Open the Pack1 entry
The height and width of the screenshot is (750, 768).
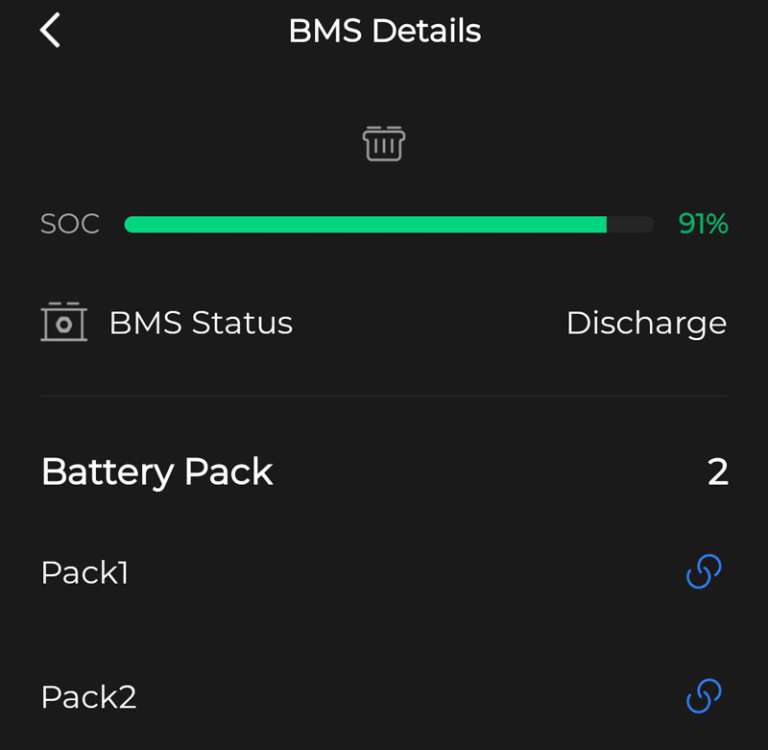coord(85,573)
